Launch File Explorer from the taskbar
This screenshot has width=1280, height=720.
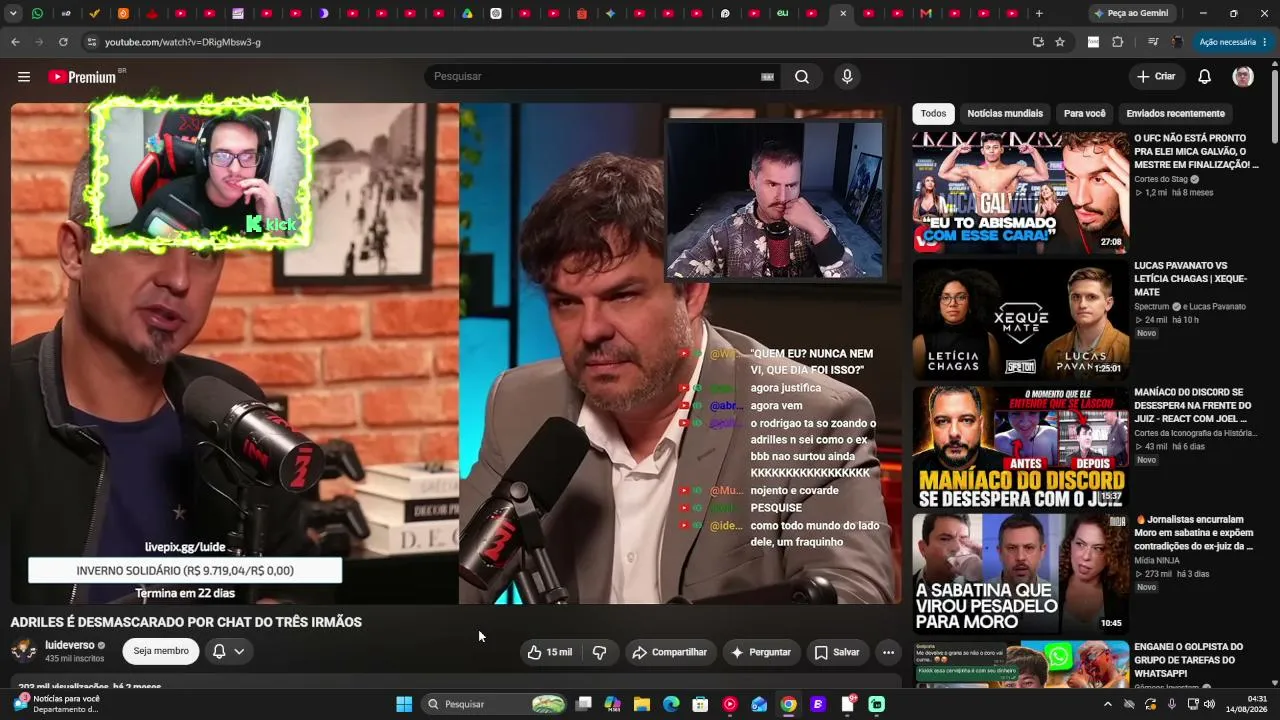click(642, 704)
